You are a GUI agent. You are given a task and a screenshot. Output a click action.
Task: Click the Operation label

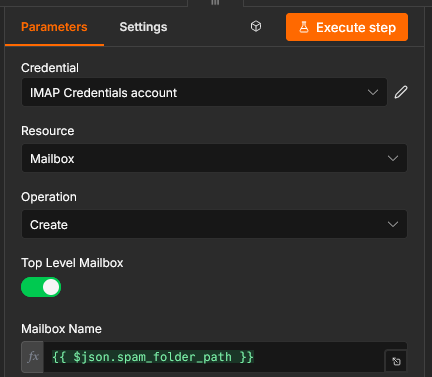click(49, 197)
